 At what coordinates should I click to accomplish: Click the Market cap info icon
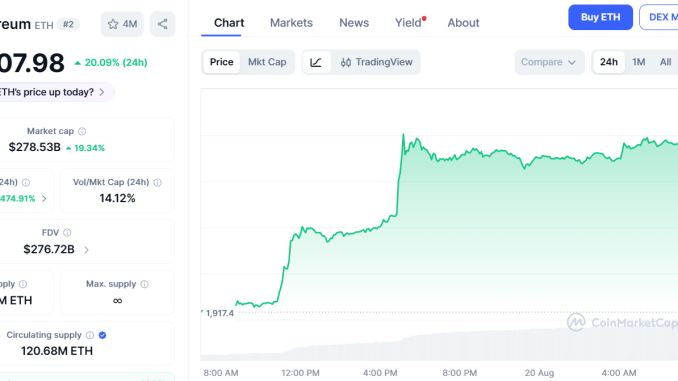pos(82,131)
